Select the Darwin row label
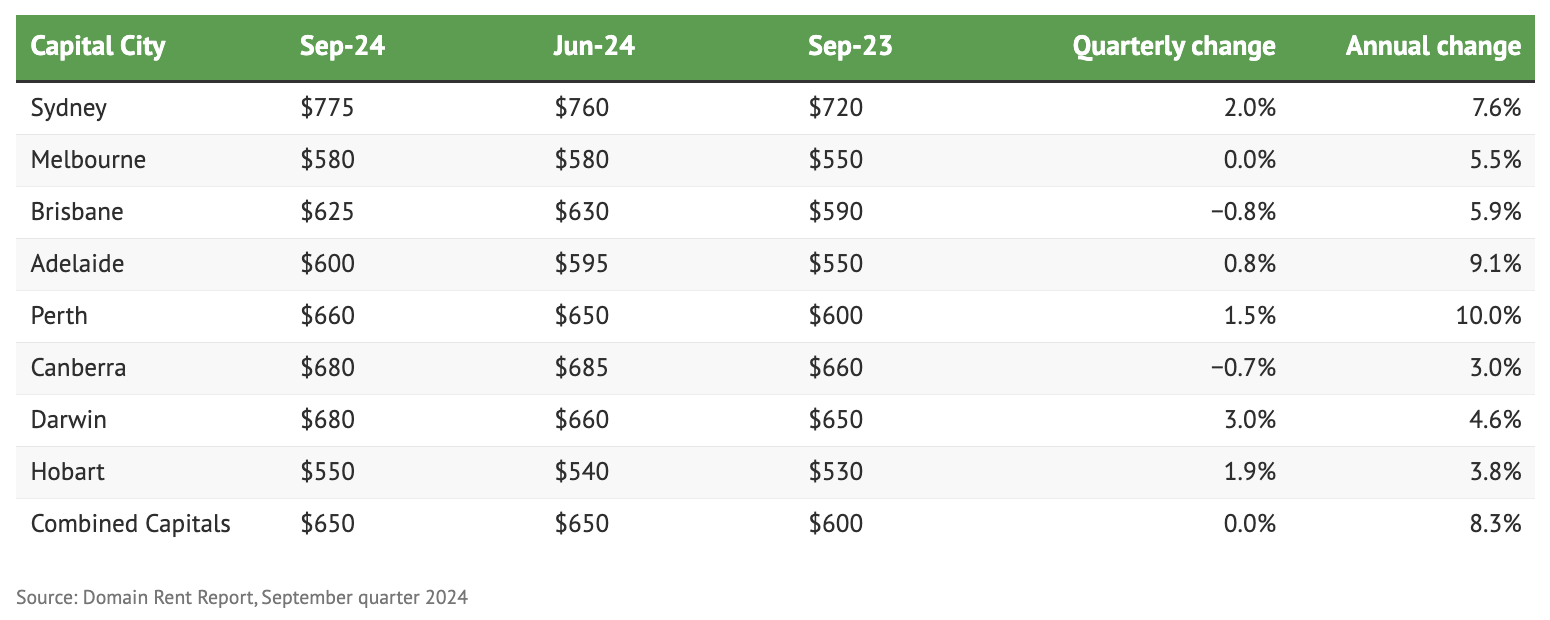Screen dimensions: 1550x620 (68, 420)
